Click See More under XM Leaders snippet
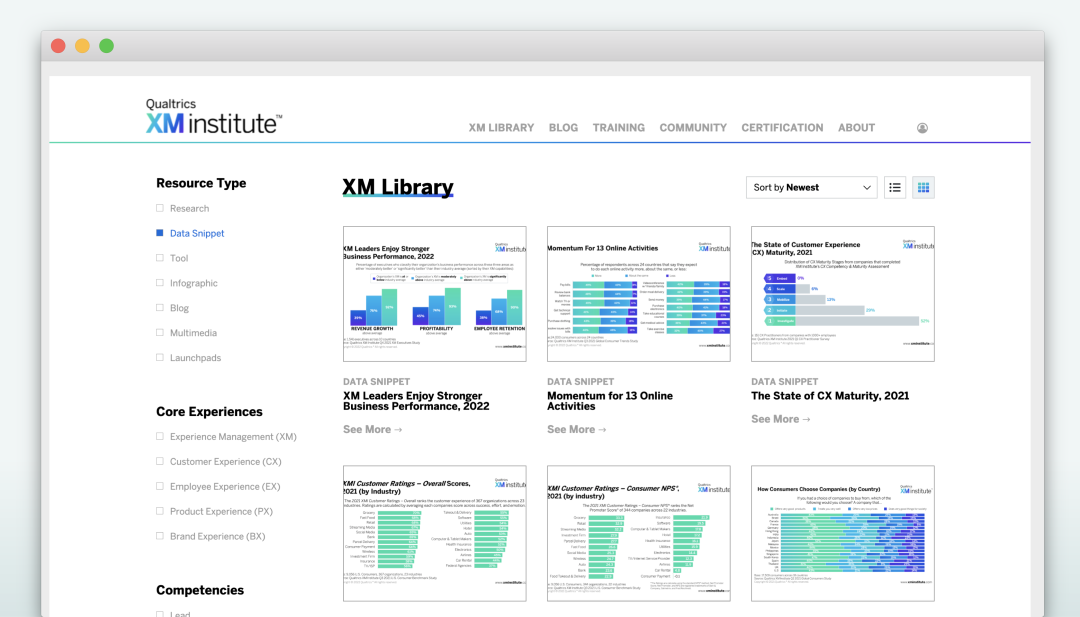The width and height of the screenshot is (1080, 617). click(373, 430)
